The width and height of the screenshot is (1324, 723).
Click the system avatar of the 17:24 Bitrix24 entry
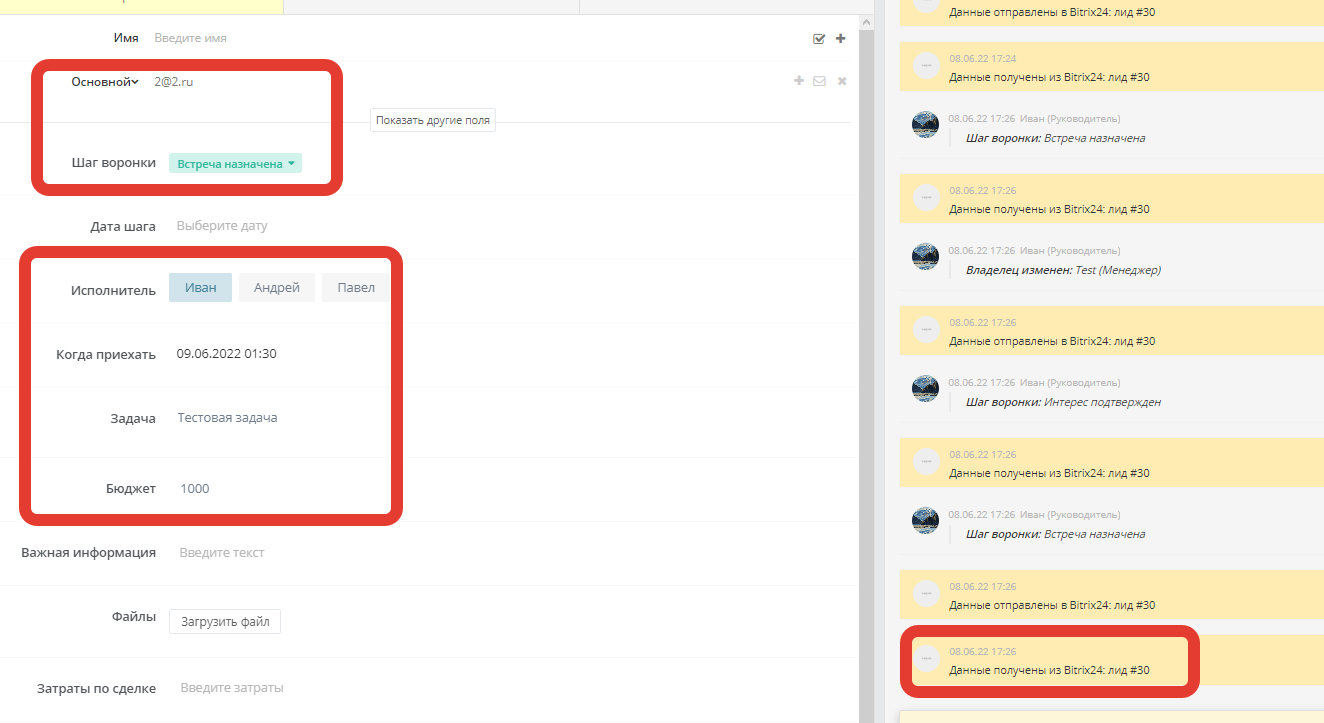pyautogui.click(x=925, y=65)
